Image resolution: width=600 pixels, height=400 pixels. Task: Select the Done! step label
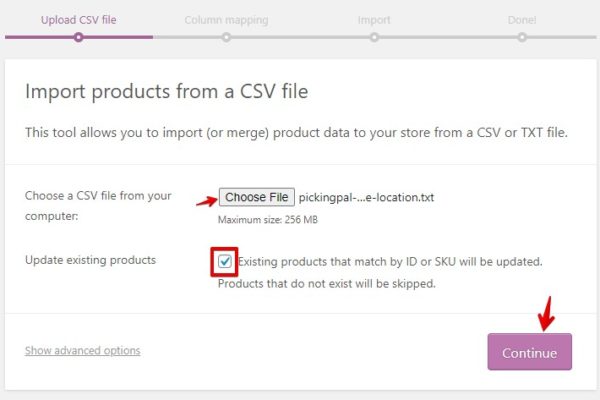click(522, 19)
